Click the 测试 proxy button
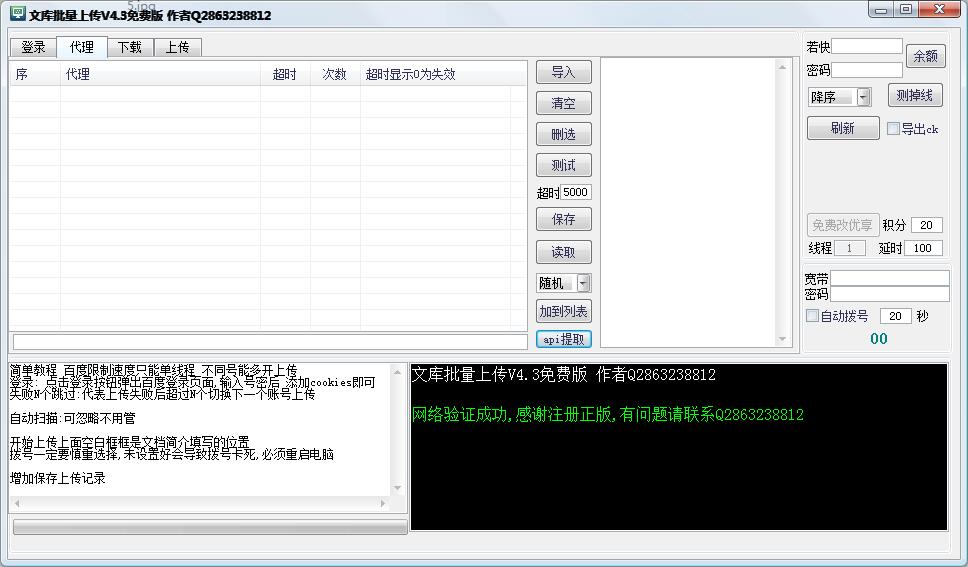Screen dimensions: 968x567 coord(564,165)
